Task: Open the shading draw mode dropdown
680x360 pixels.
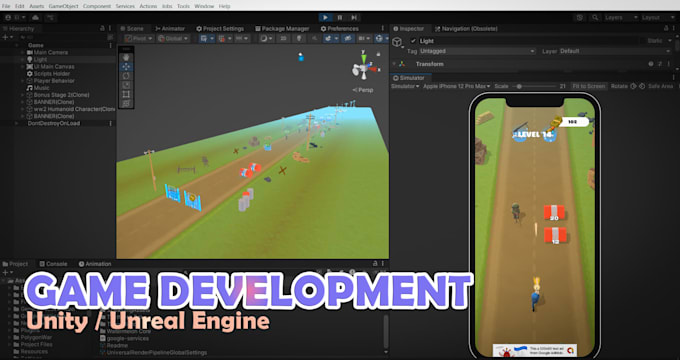Action: 266,38
